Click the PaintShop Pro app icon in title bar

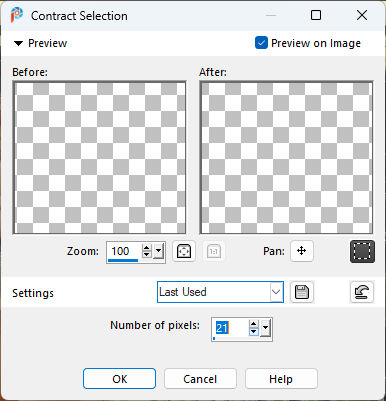pos(17,15)
